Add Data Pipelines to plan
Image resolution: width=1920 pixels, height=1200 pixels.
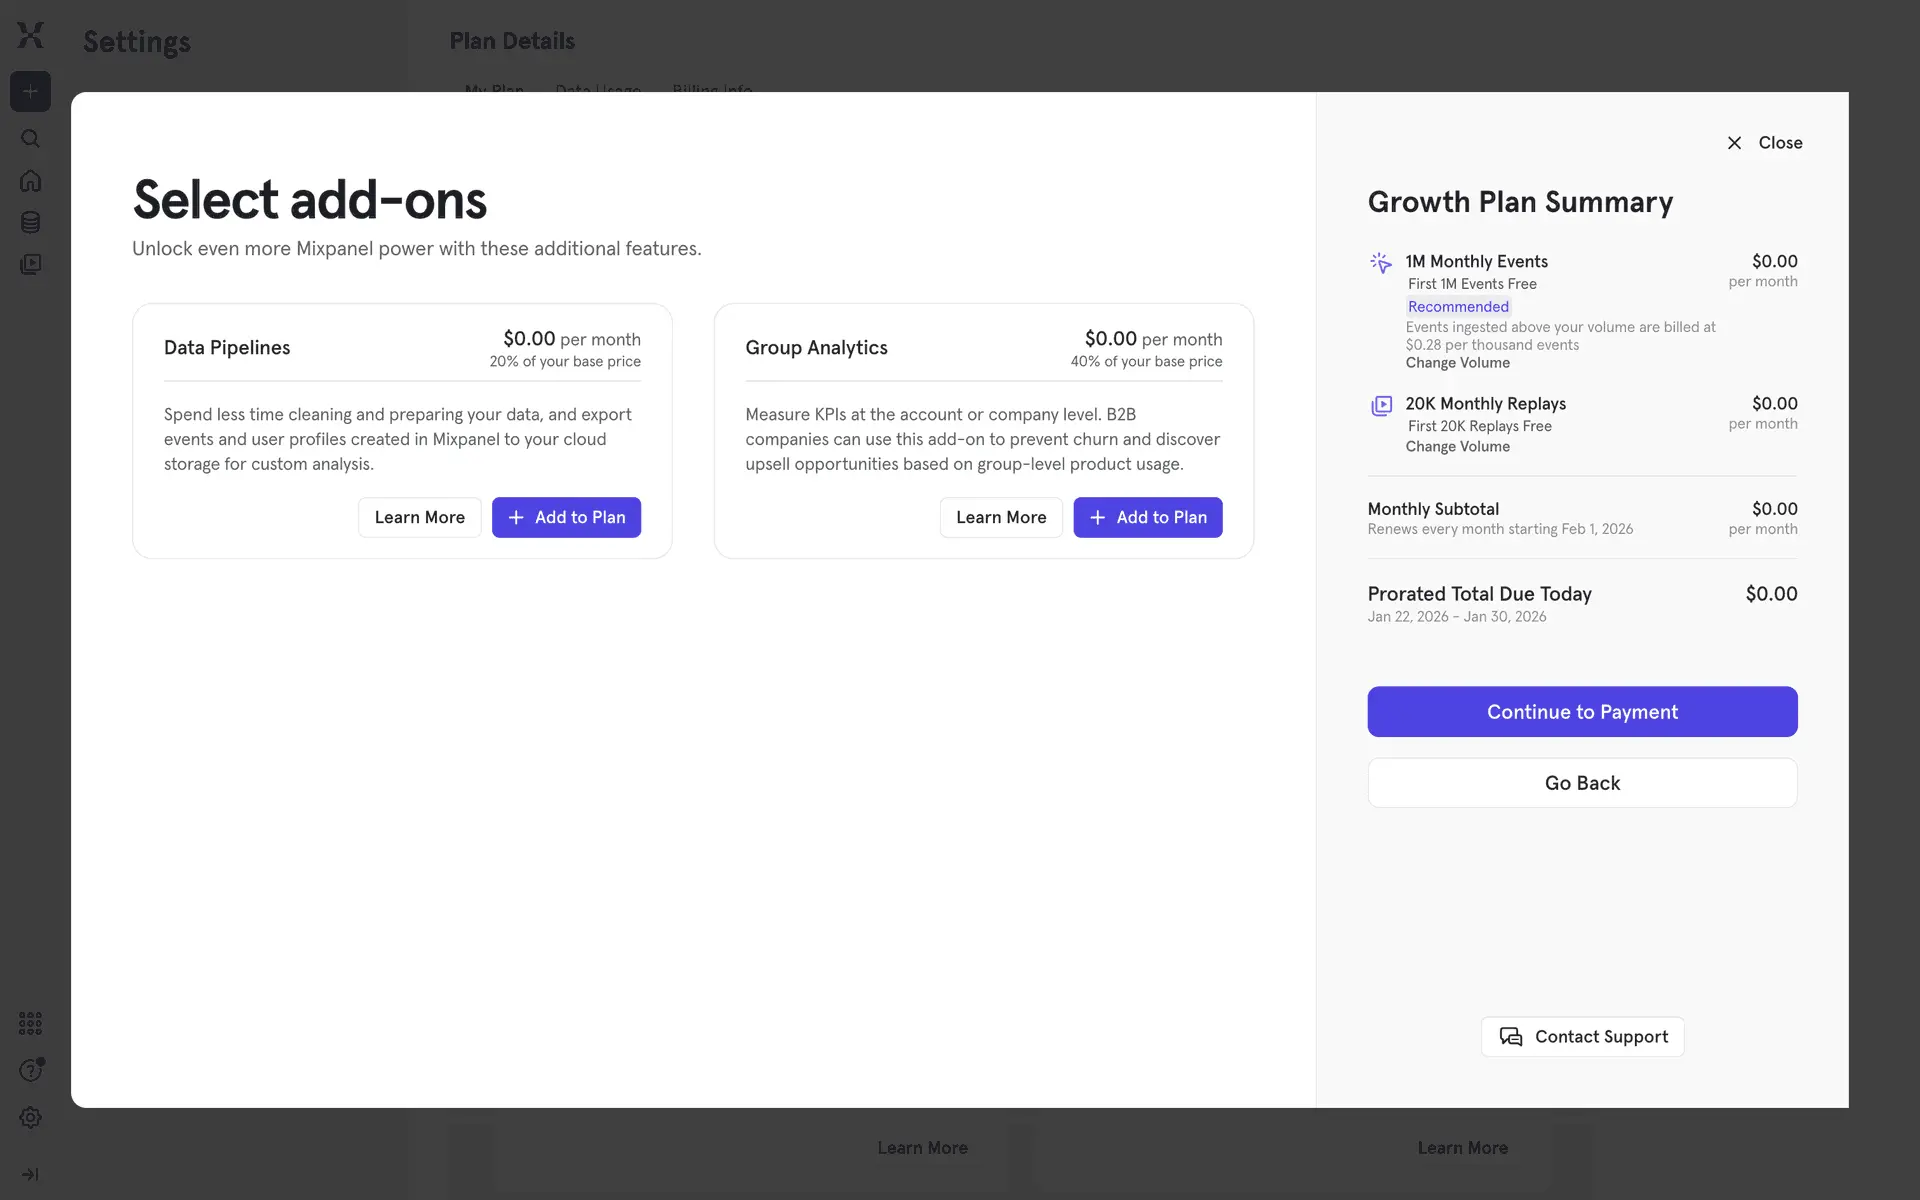[x=566, y=517]
